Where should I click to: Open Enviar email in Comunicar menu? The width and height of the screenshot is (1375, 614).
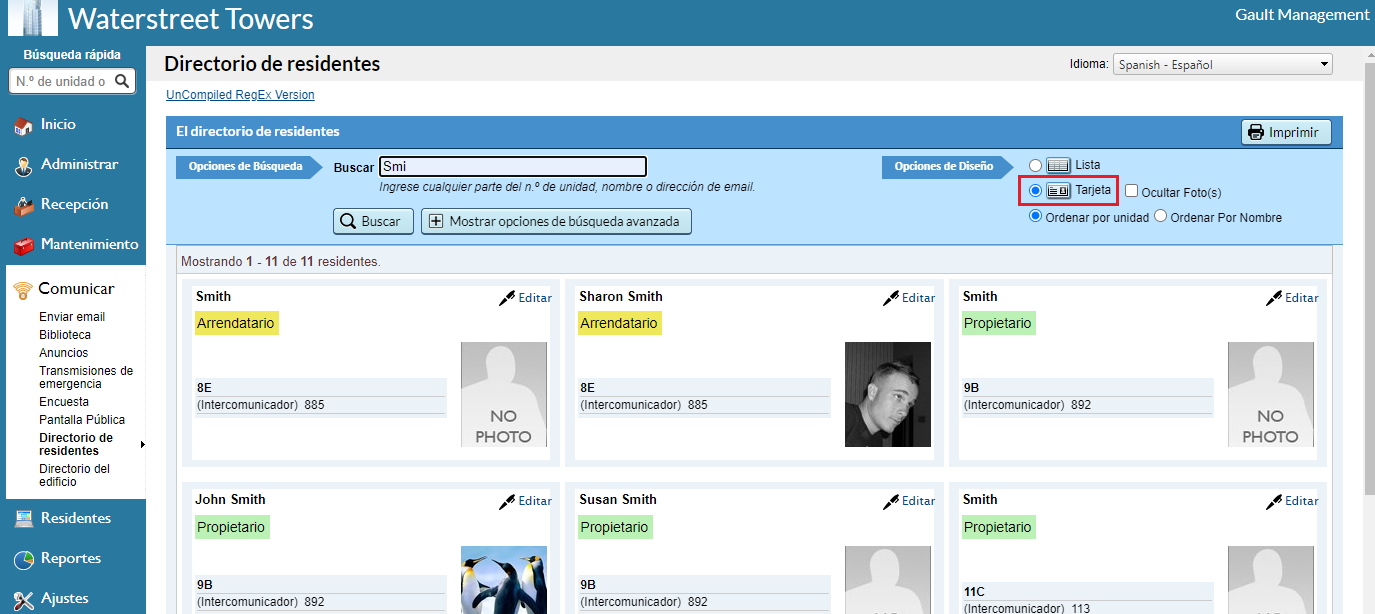pos(72,317)
